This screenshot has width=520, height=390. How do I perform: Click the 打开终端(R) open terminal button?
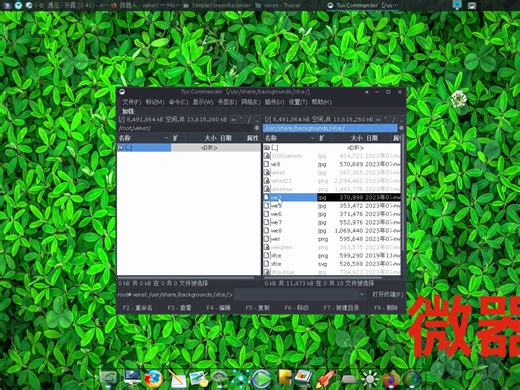click(x=388, y=295)
